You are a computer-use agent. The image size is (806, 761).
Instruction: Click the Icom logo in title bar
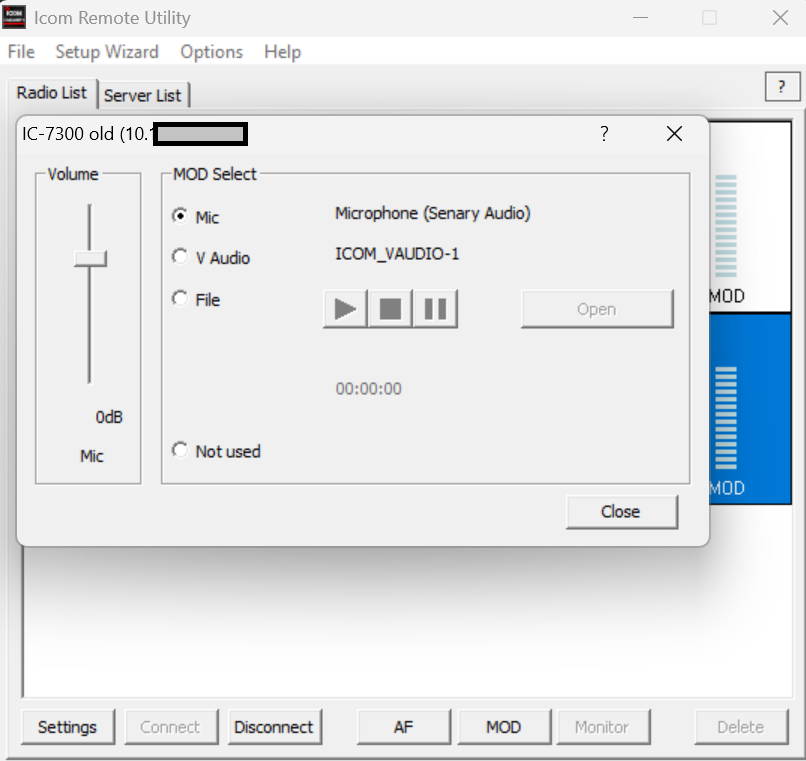pyautogui.click(x=15, y=18)
